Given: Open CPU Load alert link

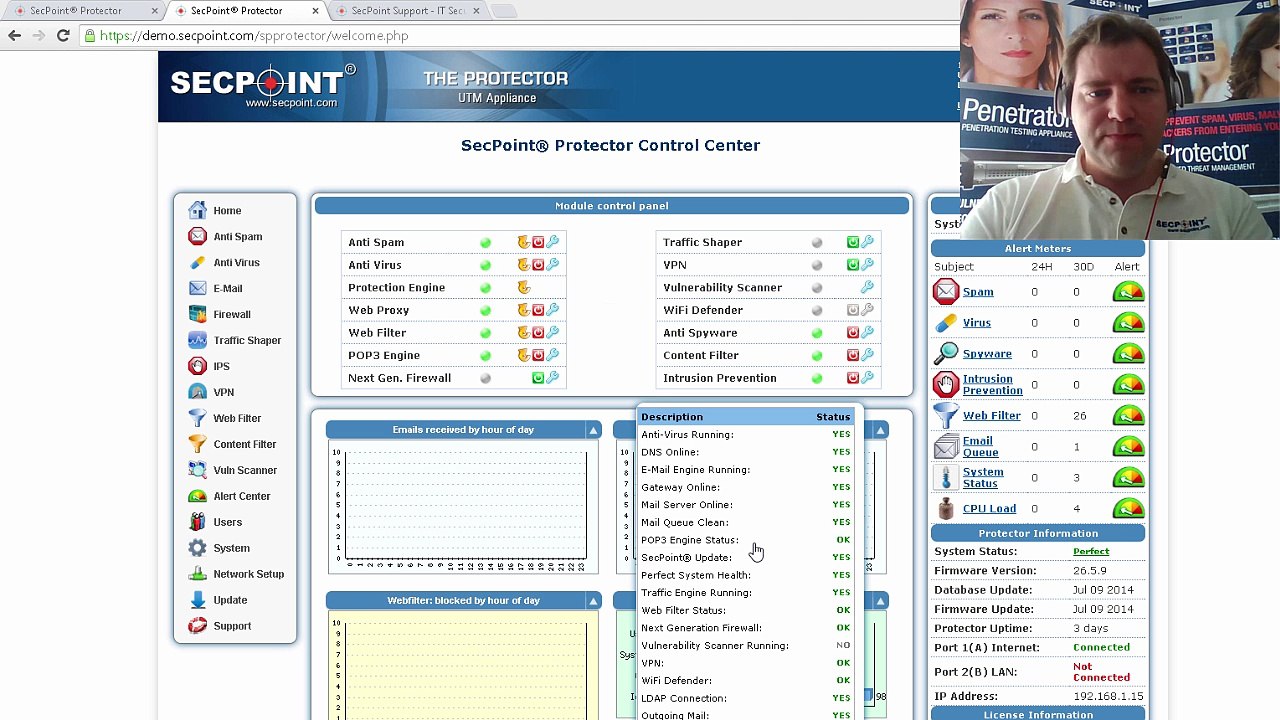Looking at the screenshot, I should pos(989,509).
